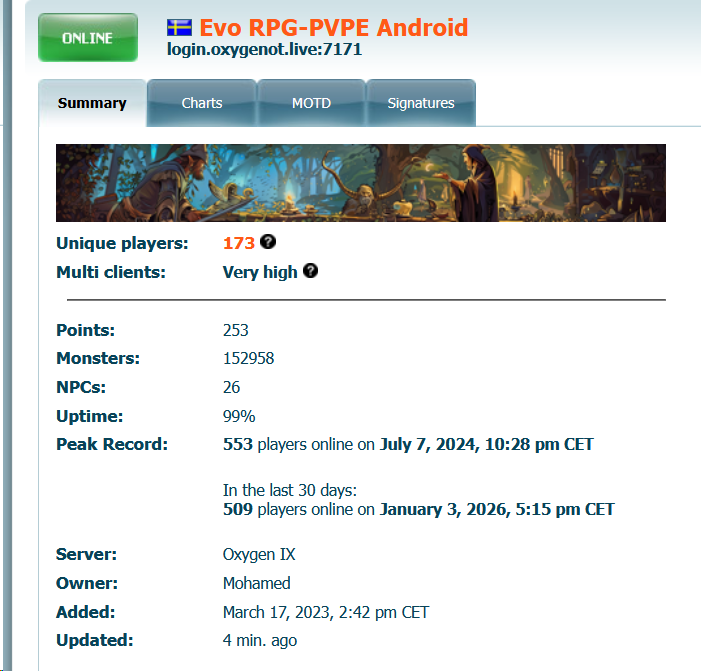Click the Sweden flag icon
The height and width of the screenshot is (671, 701).
coord(179,28)
